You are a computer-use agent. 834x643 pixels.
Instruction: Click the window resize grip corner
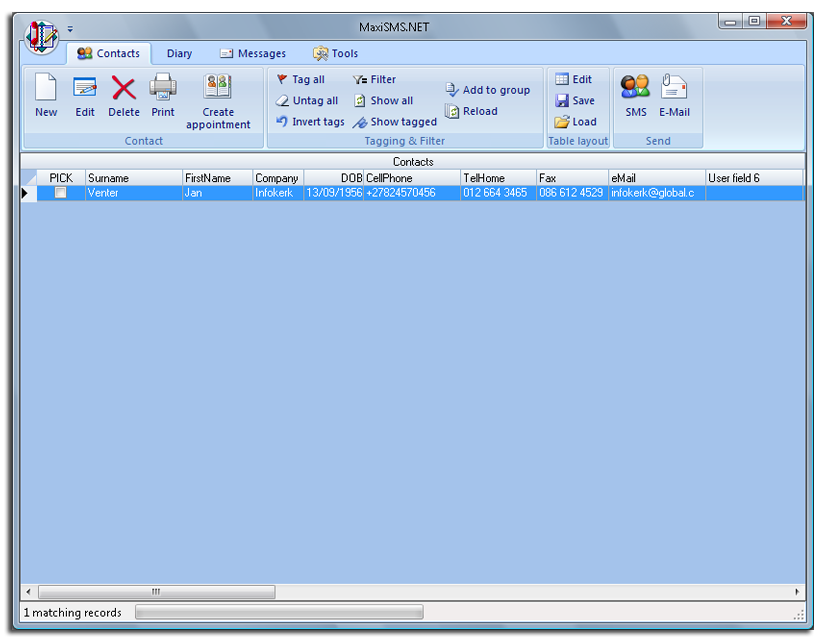[799, 615]
